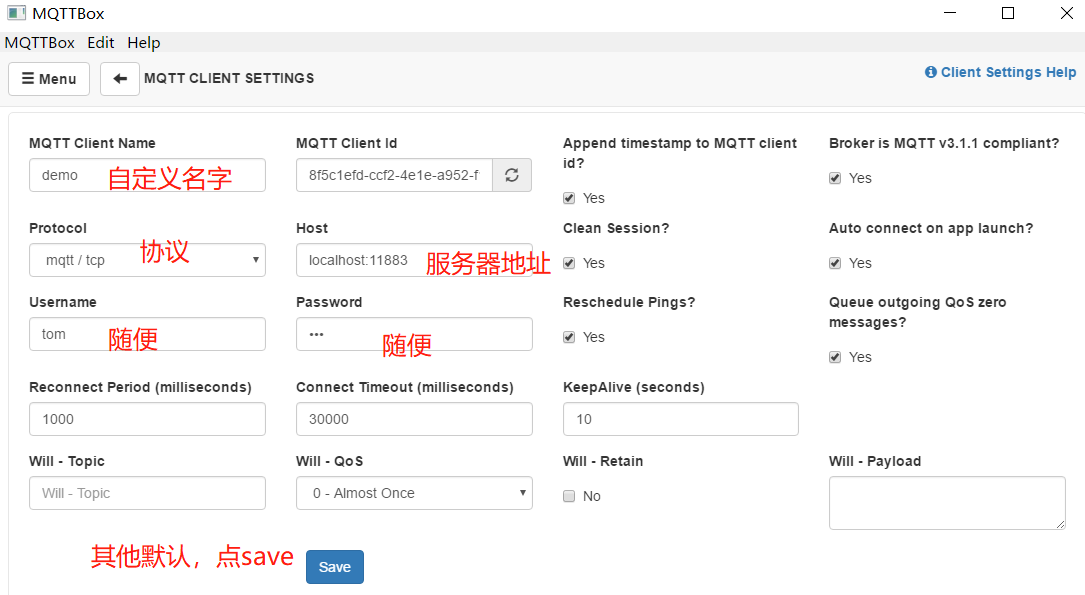Click the MQTTBox app icon in title bar

pos(17,13)
